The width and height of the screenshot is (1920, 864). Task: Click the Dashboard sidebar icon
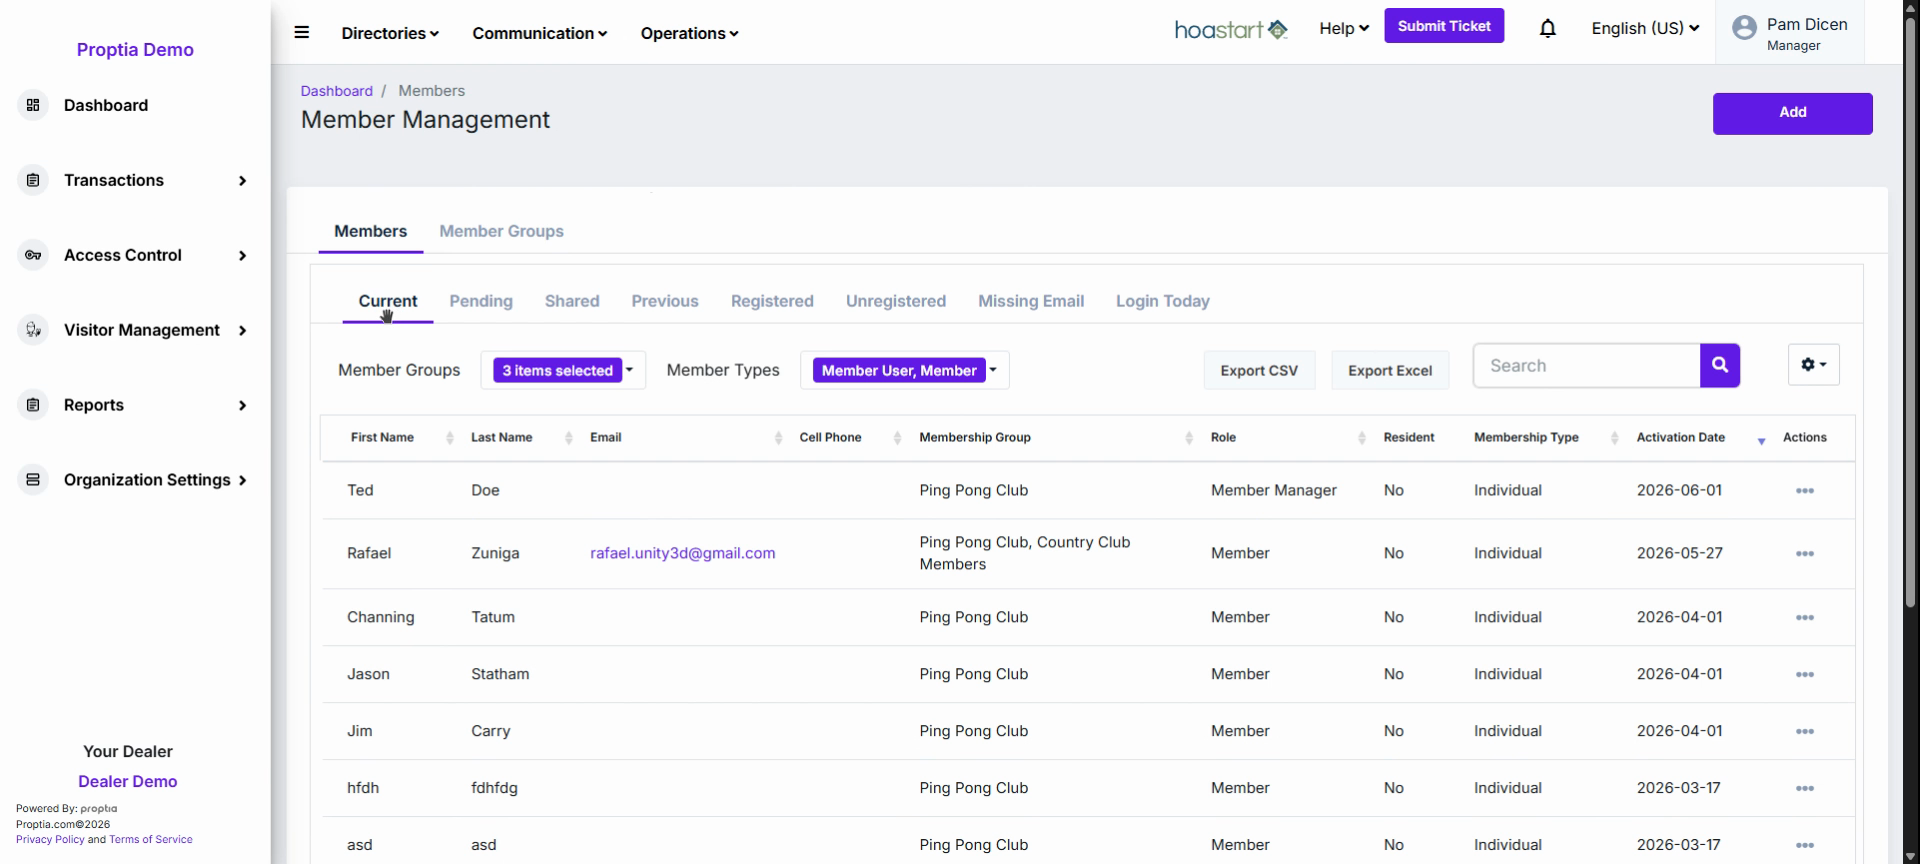coord(33,105)
